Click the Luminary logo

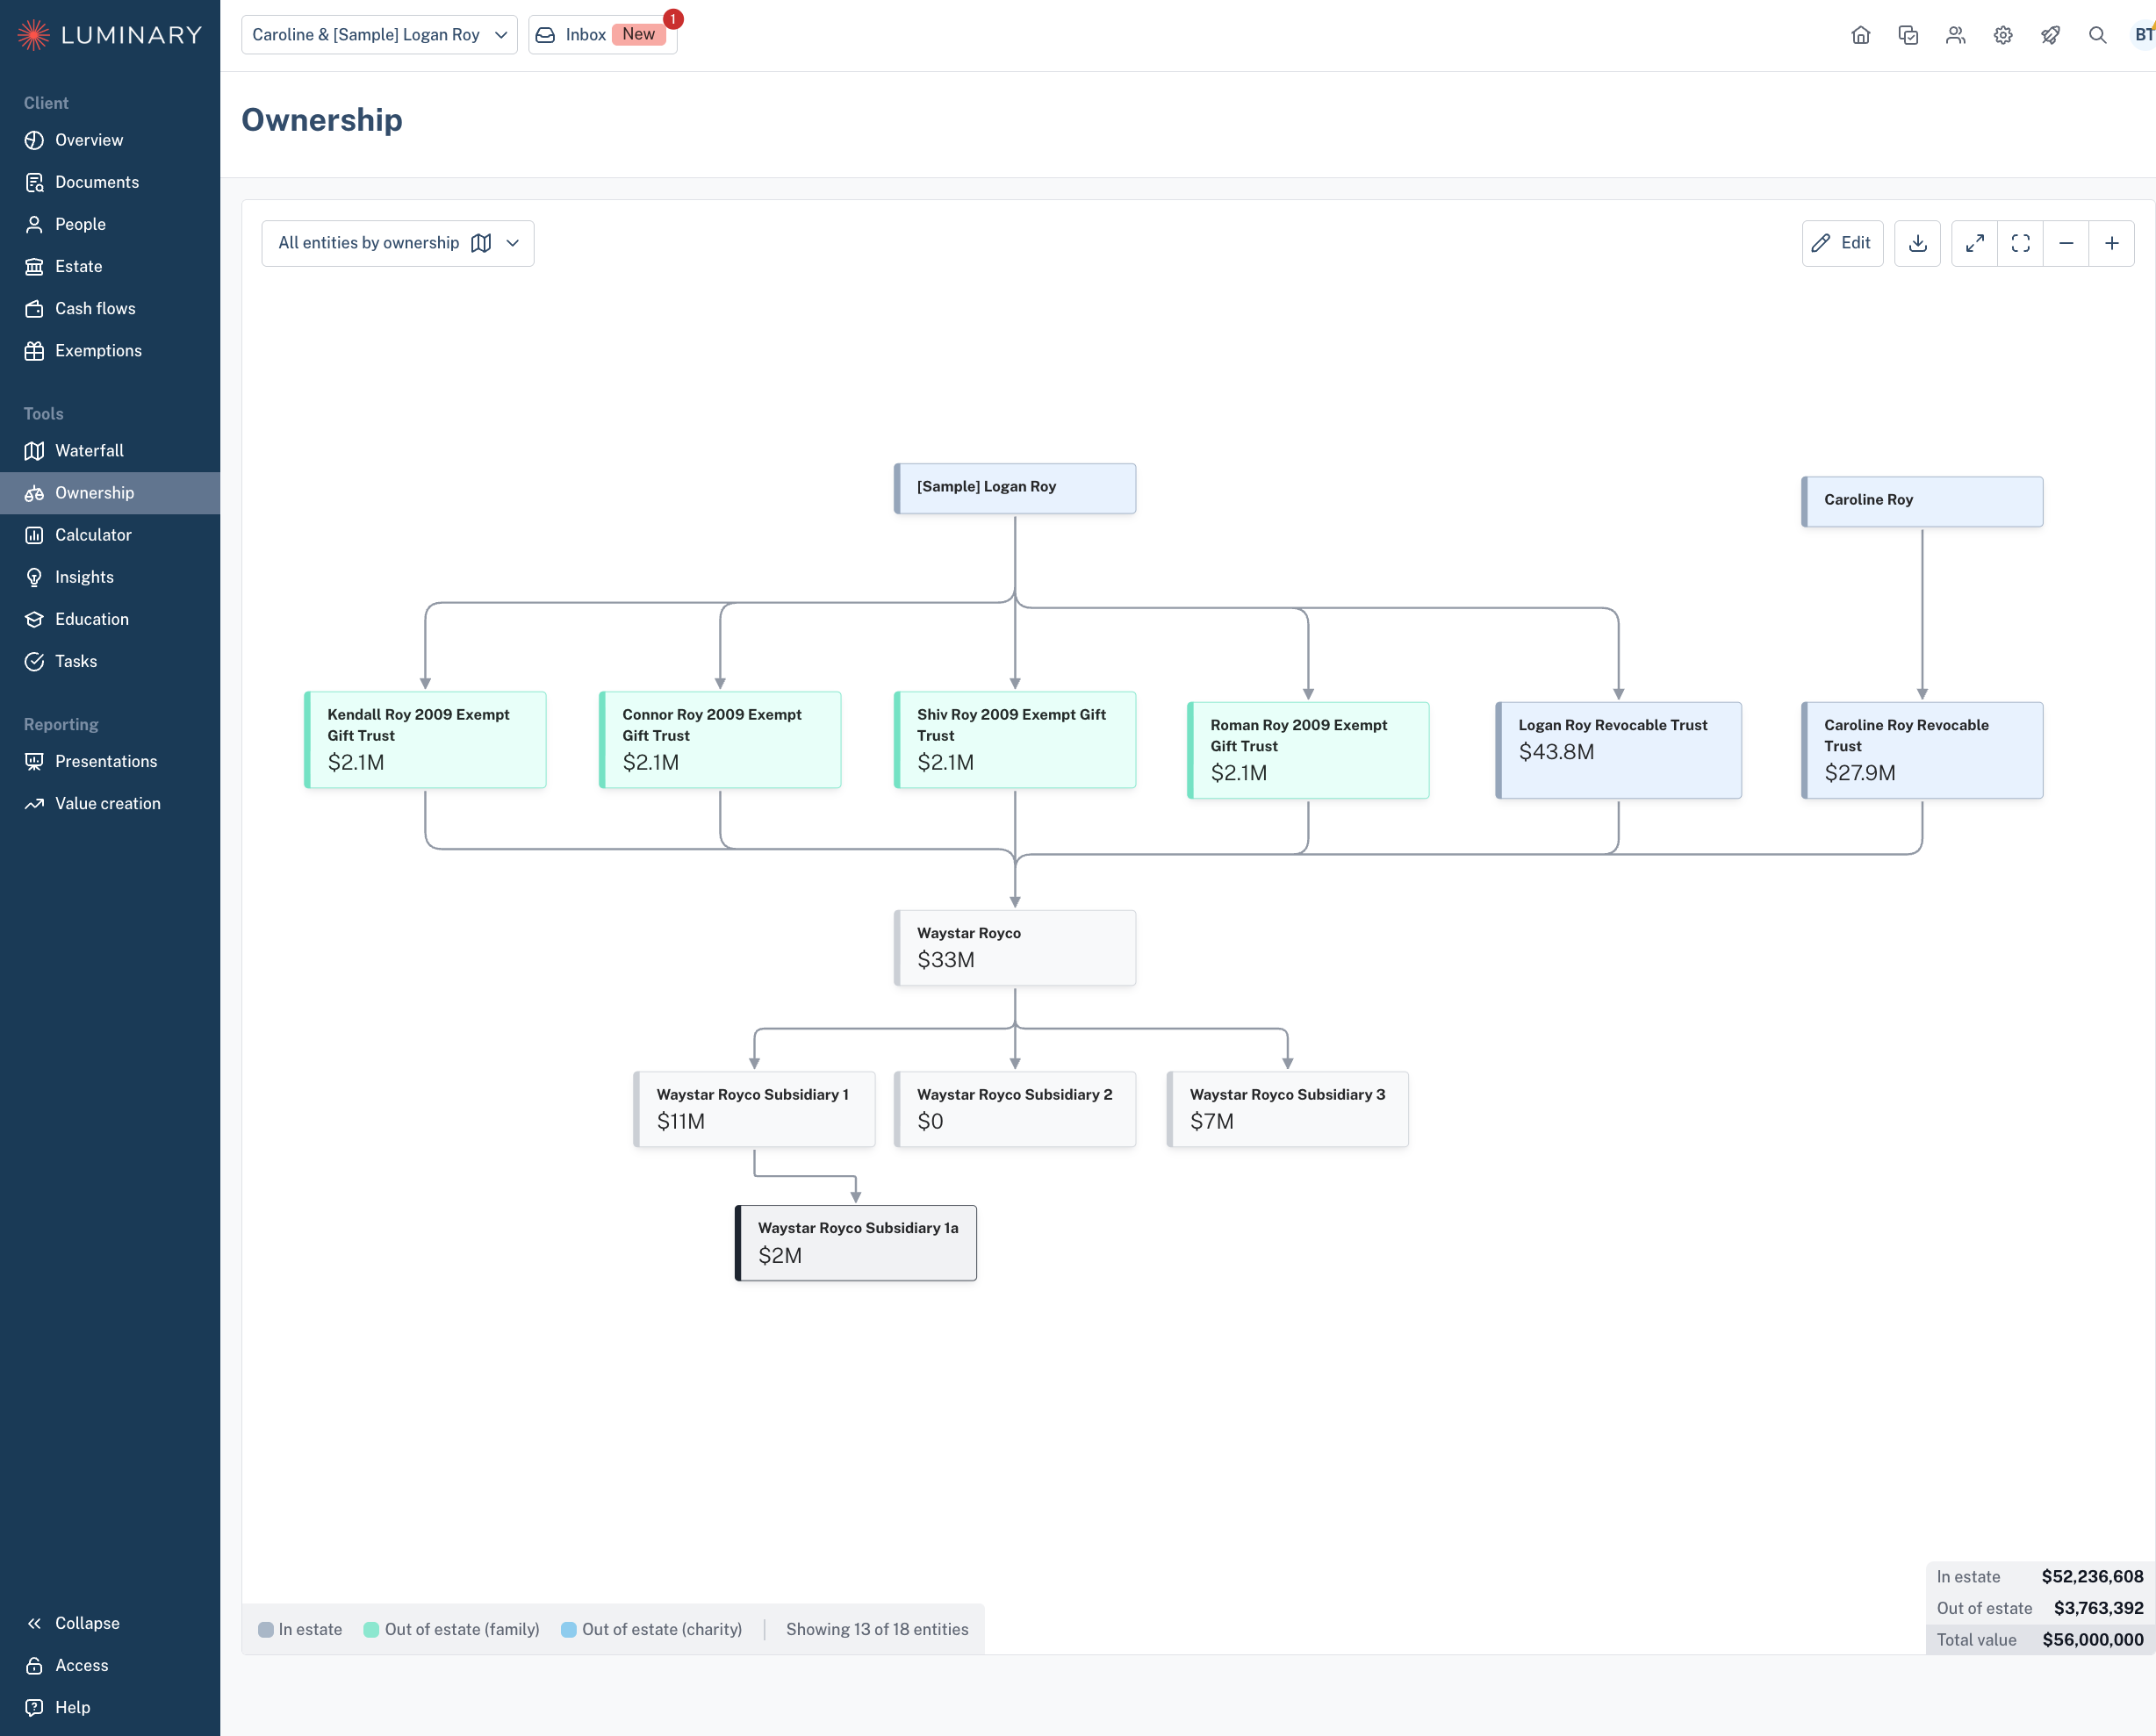[x=110, y=35]
